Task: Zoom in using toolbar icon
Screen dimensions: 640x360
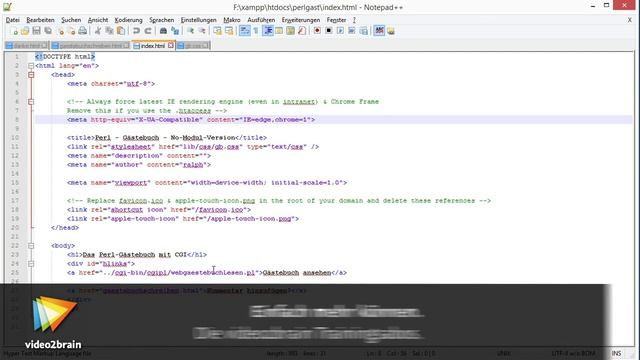Action: pyautogui.click(x=190, y=31)
